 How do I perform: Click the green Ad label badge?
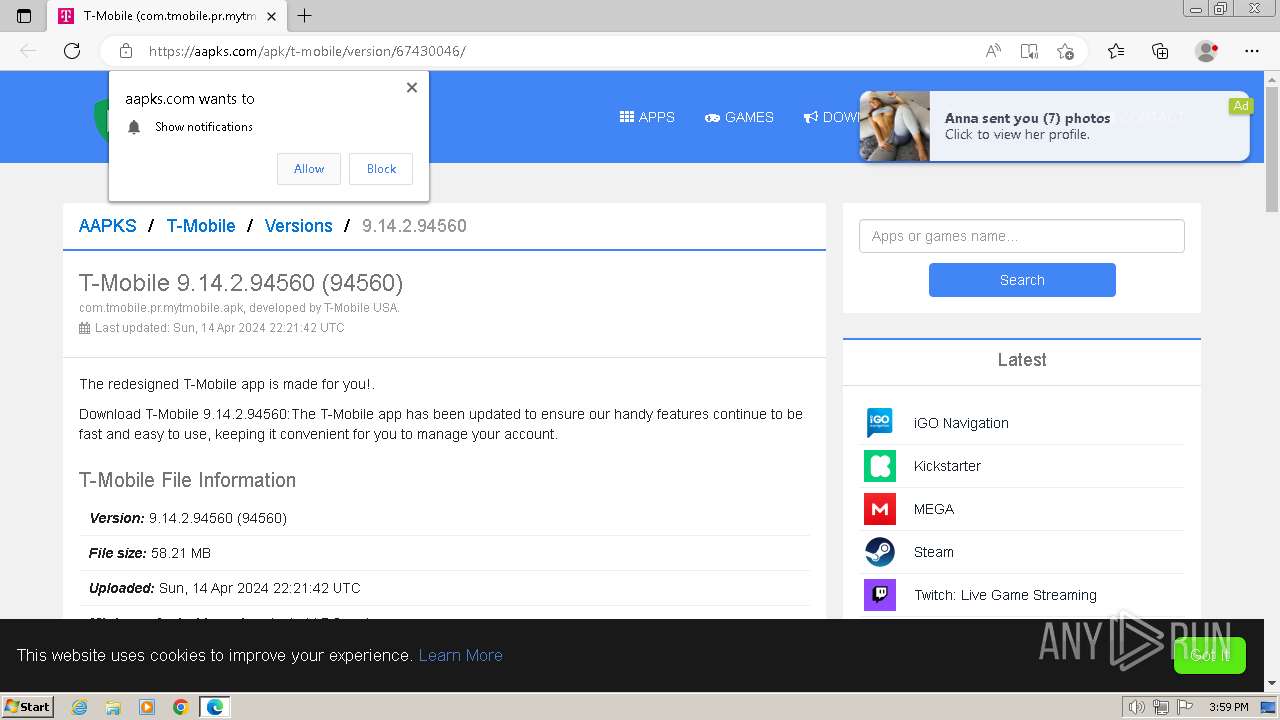(1241, 105)
